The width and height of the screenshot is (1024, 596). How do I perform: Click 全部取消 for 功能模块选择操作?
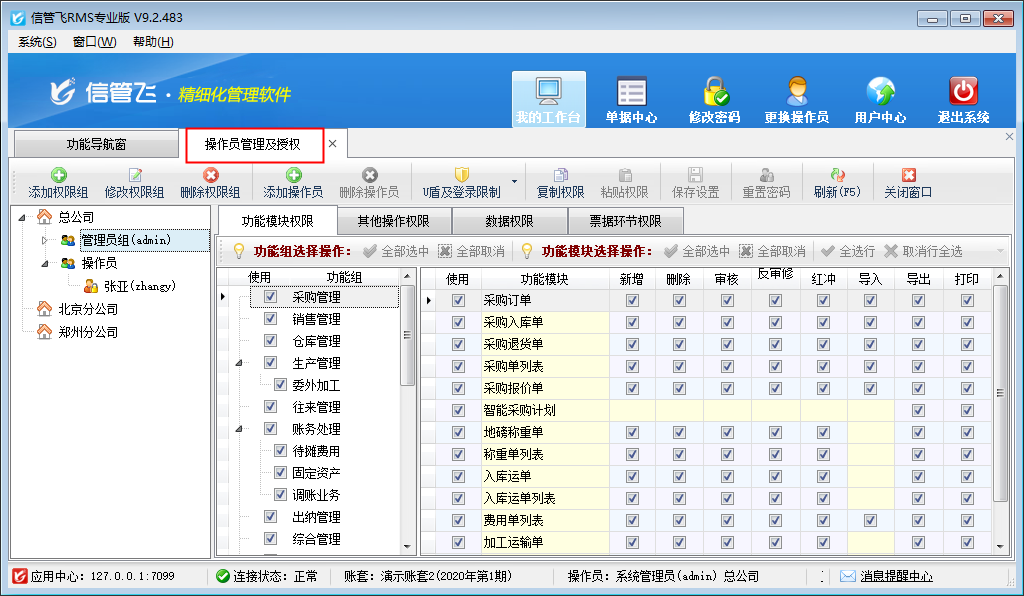pos(773,251)
